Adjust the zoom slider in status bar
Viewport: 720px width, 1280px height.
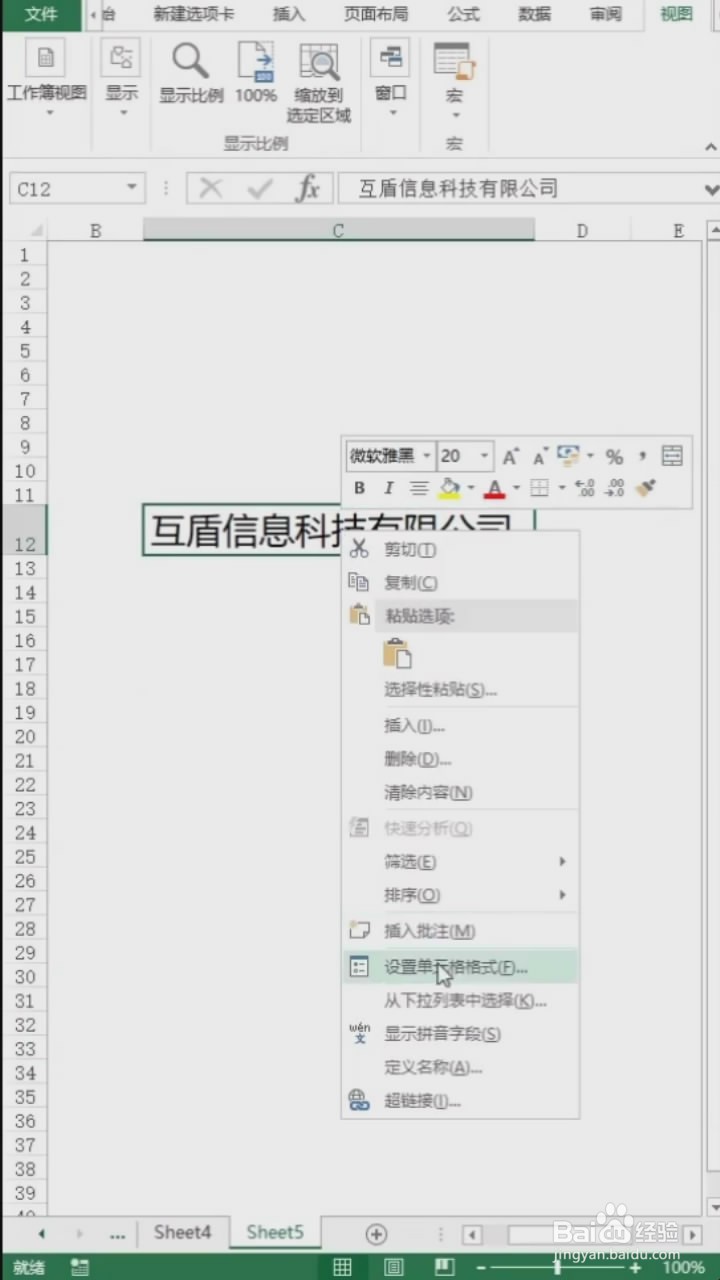click(557, 1267)
